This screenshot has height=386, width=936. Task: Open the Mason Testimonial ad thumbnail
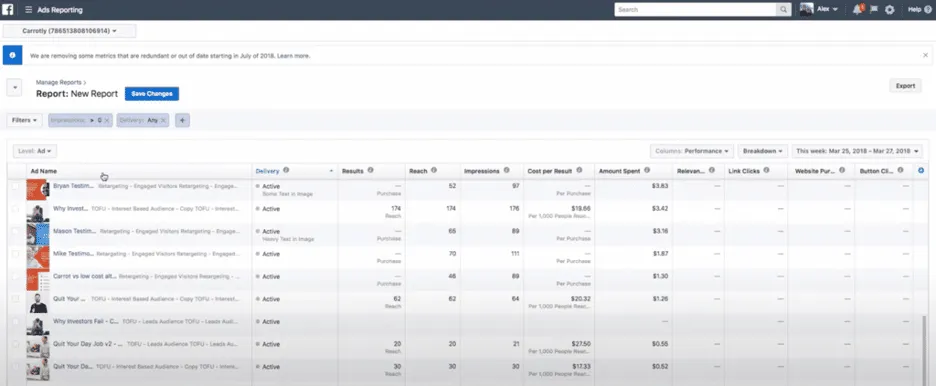coord(38,235)
